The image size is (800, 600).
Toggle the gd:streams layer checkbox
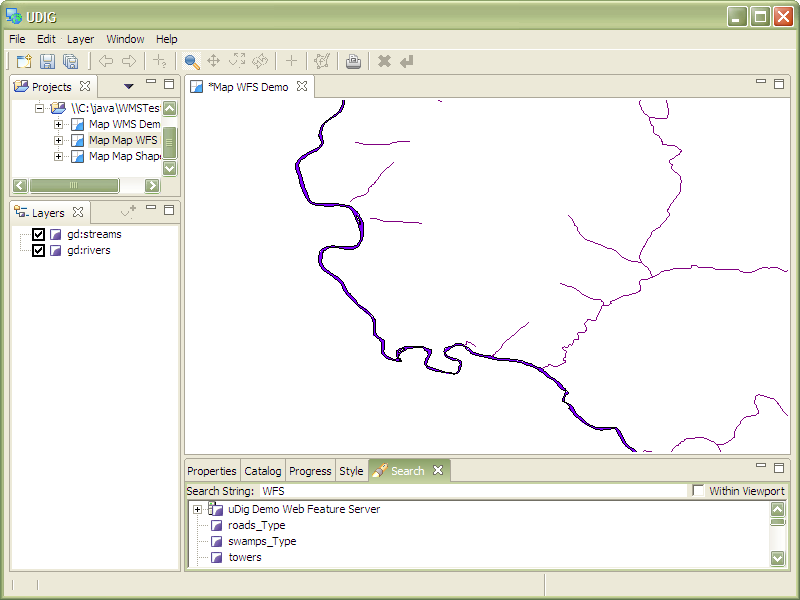click(39, 234)
